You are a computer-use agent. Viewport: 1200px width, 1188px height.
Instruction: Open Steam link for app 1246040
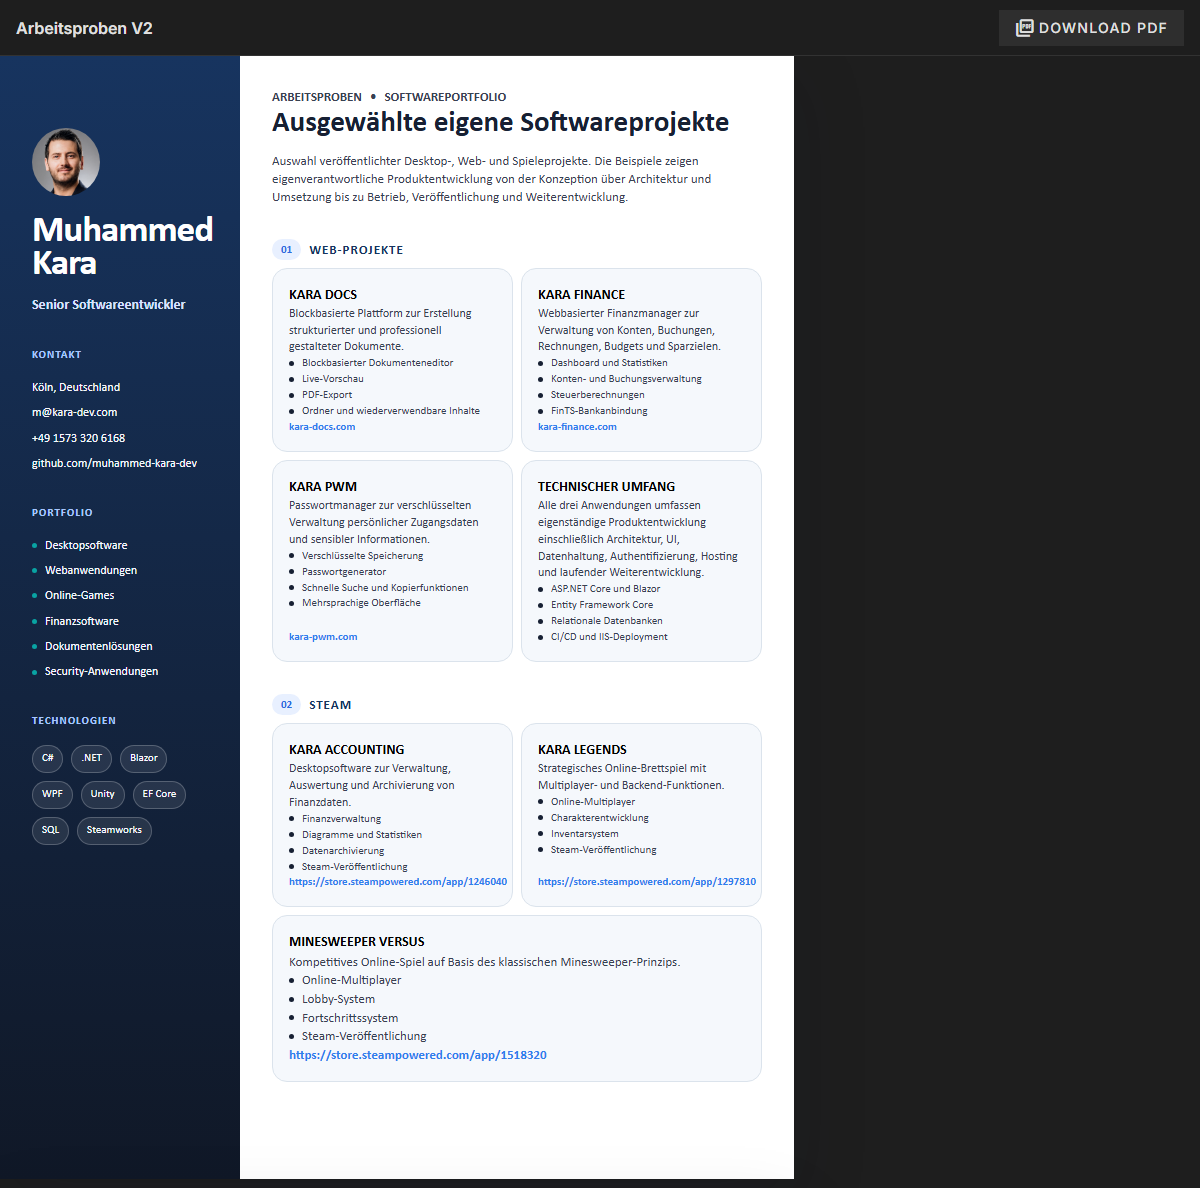(x=398, y=882)
